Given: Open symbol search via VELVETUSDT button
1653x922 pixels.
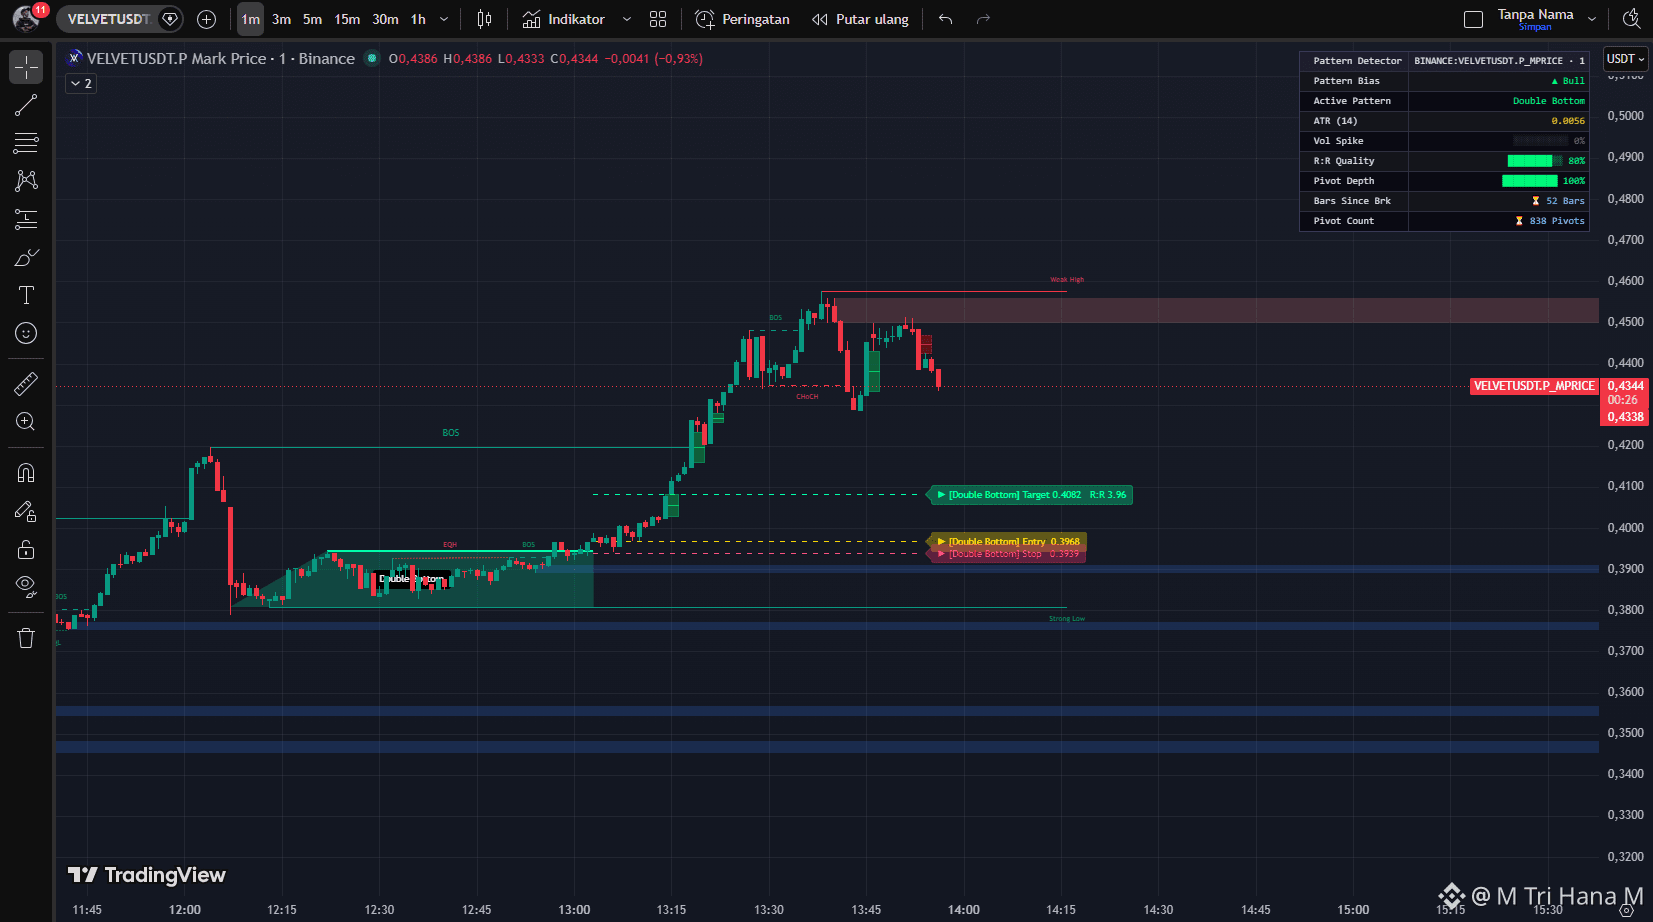Looking at the screenshot, I should 109,19.
